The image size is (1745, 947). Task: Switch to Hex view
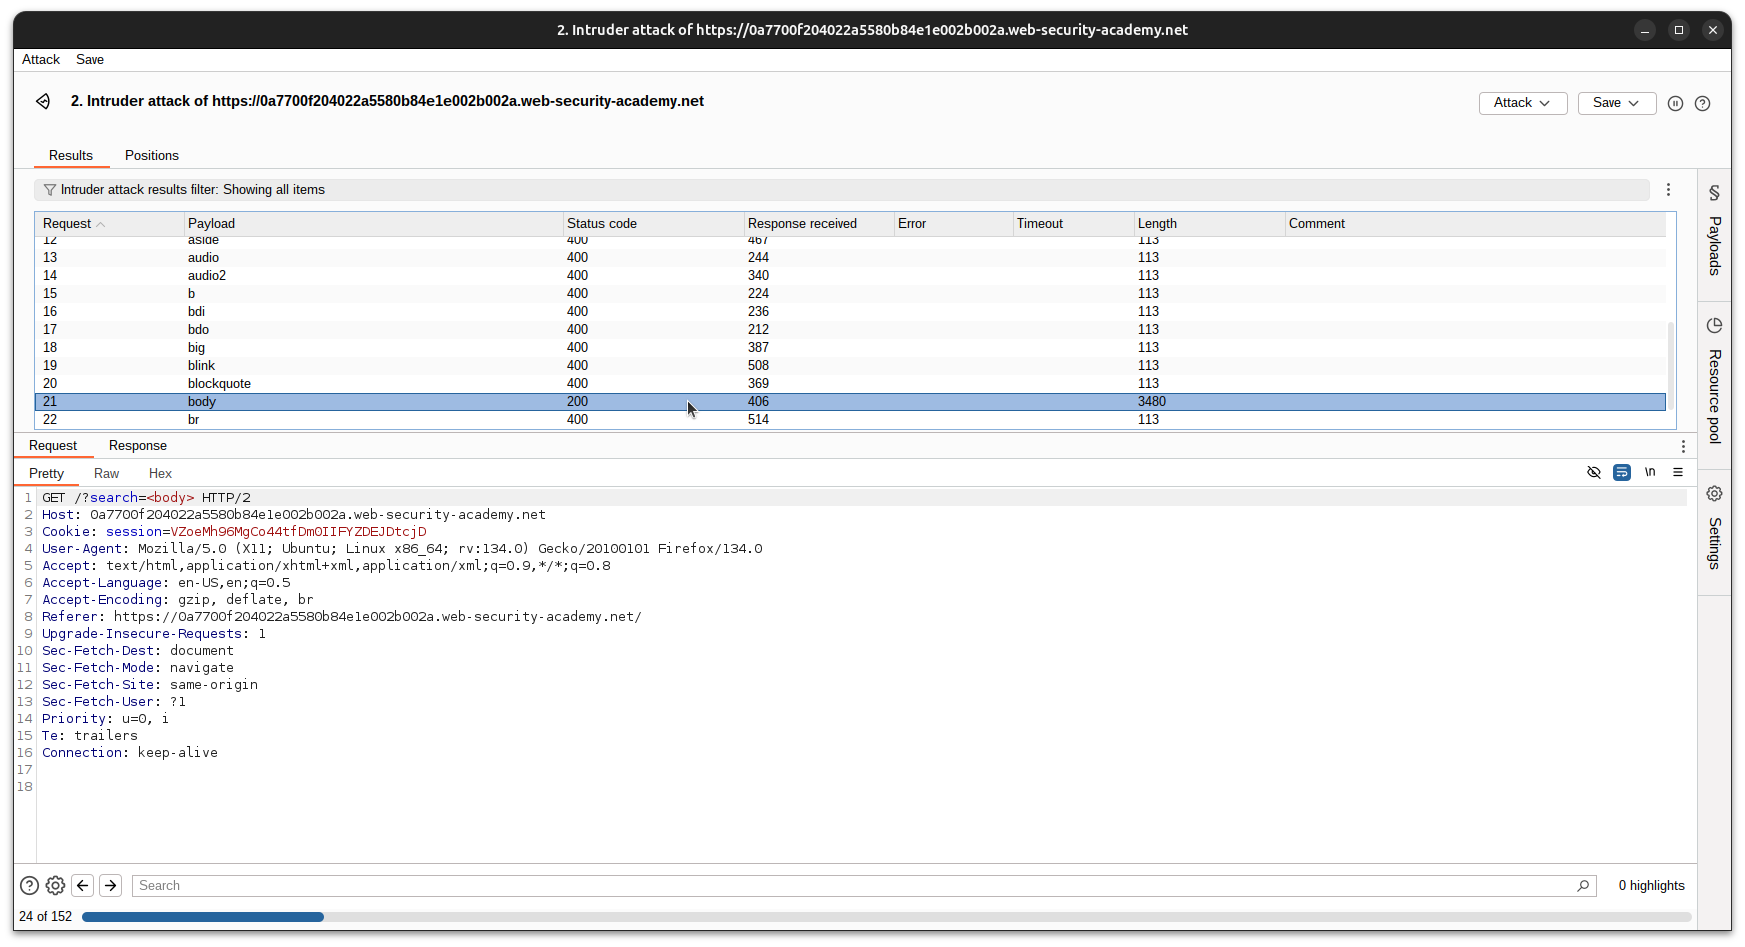coord(160,473)
